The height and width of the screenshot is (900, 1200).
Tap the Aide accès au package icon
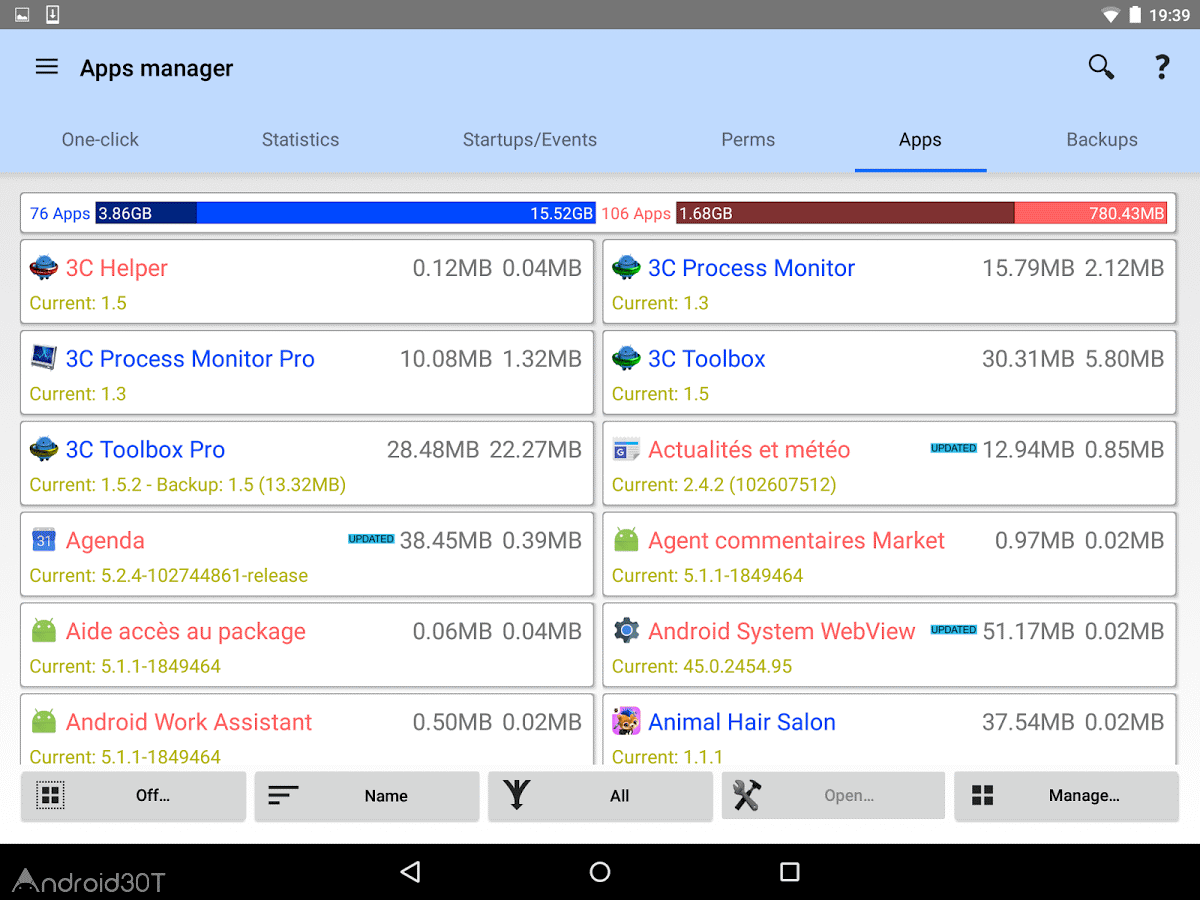[x=43, y=632]
